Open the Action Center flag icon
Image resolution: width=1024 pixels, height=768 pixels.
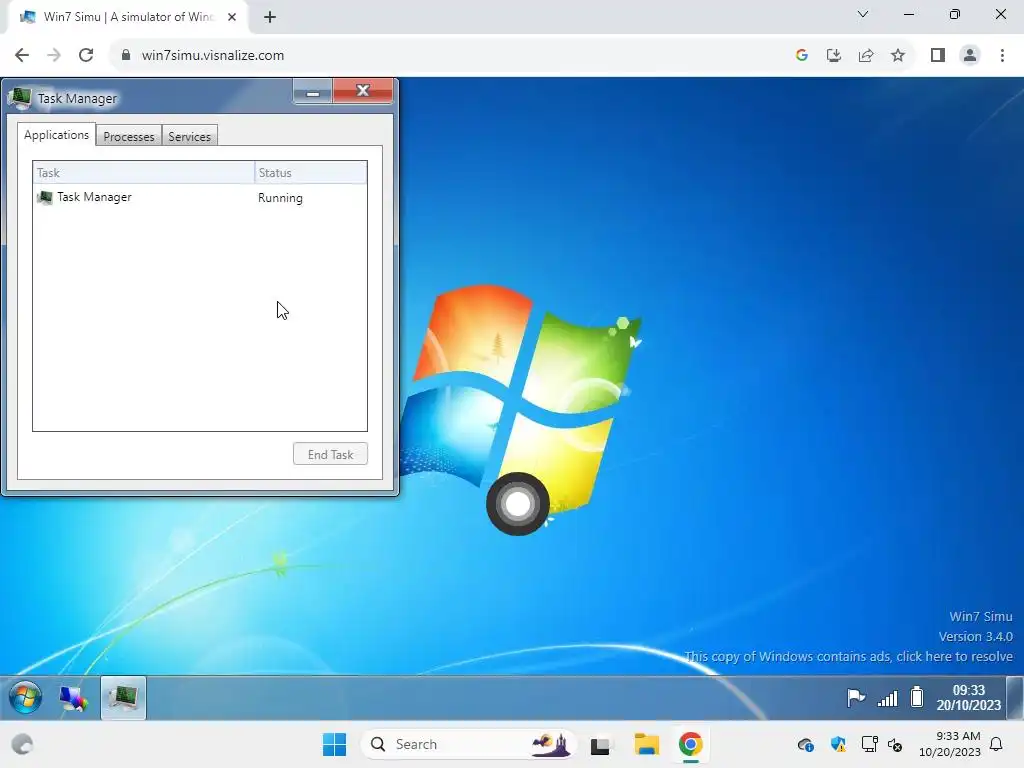click(856, 697)
